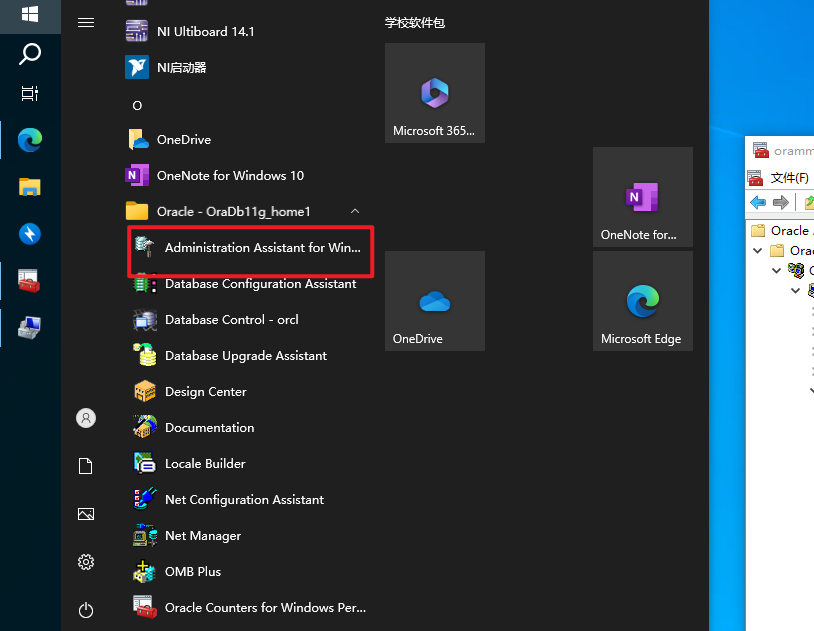Click the letter O section header

click(137, 105)
